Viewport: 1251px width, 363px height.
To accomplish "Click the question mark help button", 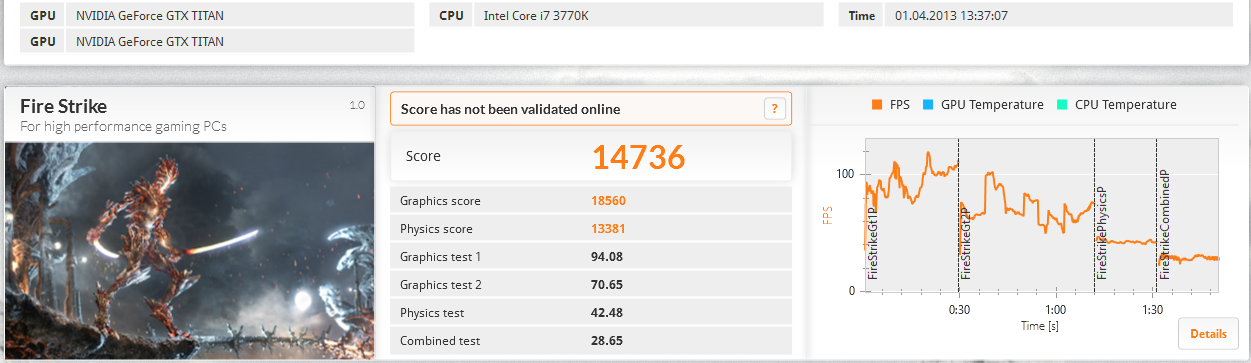I will point(774,109).
